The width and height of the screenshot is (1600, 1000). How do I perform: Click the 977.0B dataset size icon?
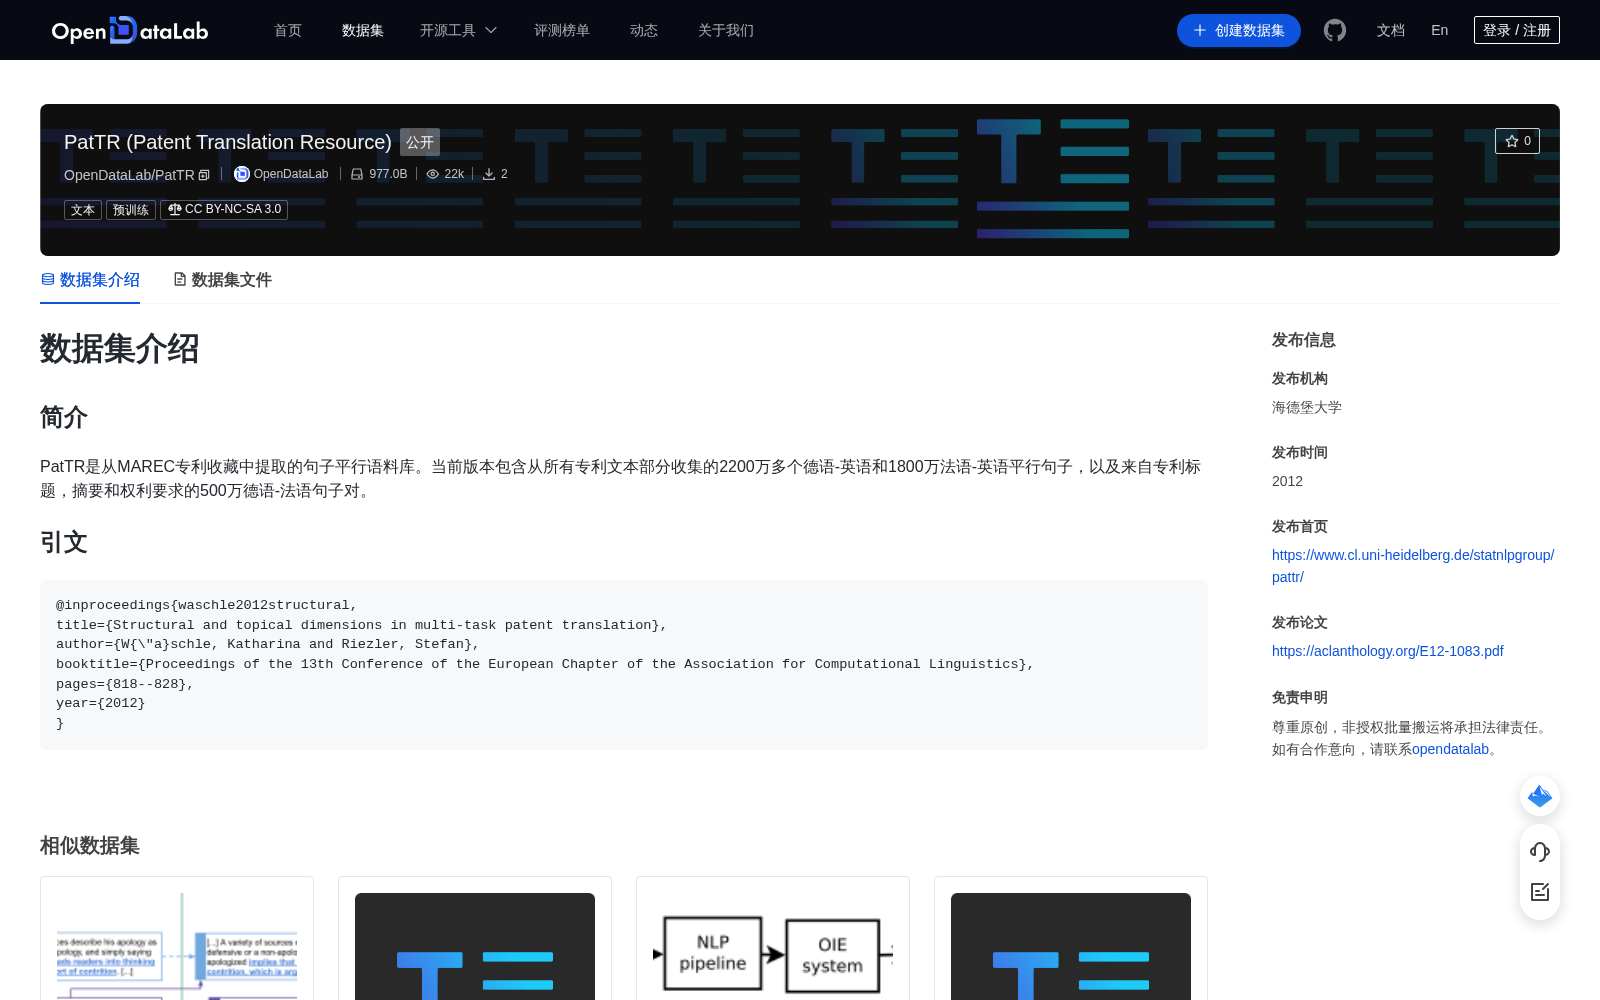[357, 174]
